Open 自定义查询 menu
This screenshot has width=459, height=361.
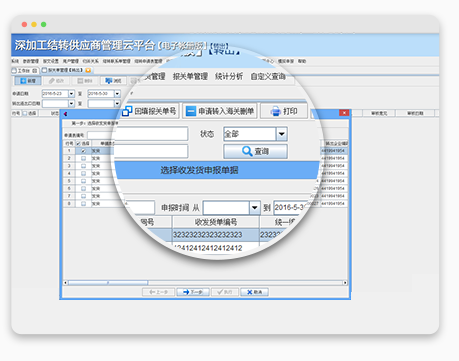coord(268,76)
